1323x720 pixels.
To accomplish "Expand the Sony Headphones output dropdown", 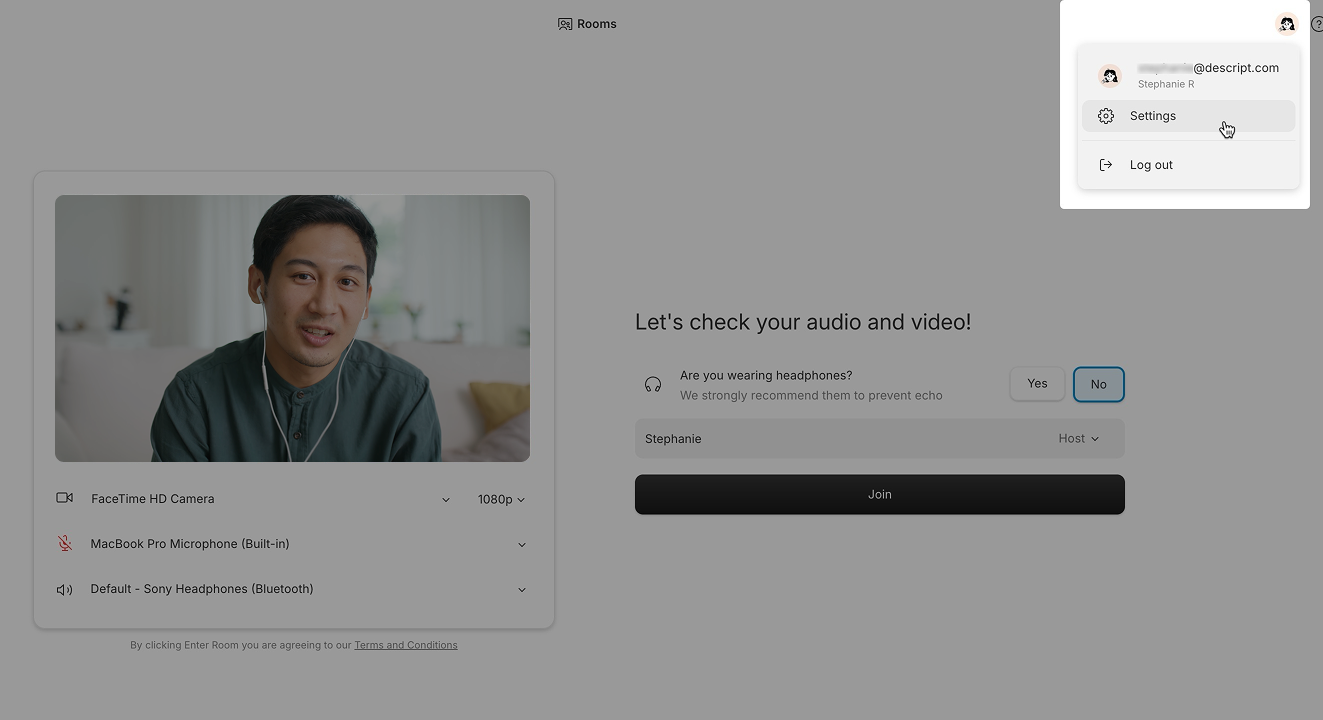I will coord(522,590).
